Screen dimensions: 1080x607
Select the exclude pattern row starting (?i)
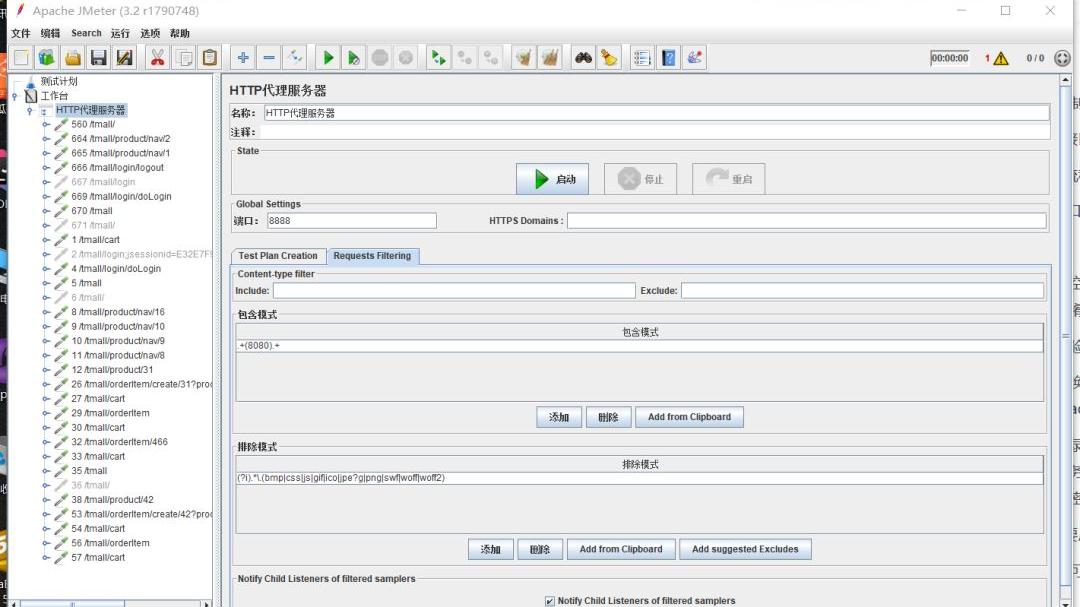[640, 478]
